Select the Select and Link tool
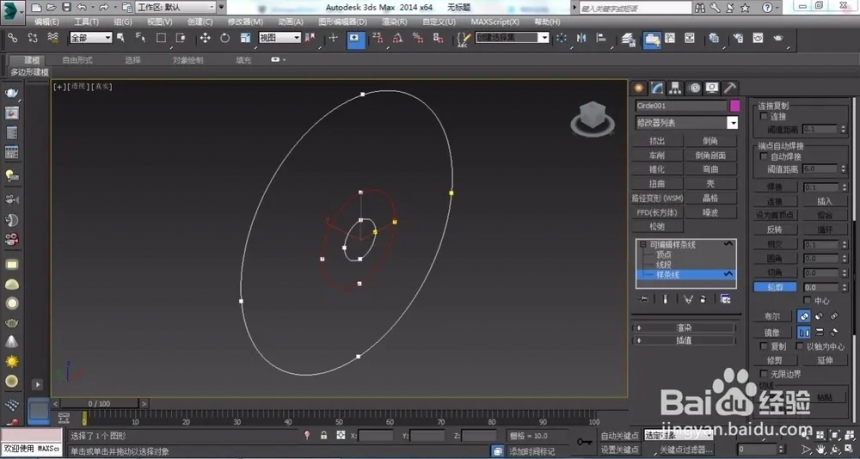860x459 pixels. (12, 38)
